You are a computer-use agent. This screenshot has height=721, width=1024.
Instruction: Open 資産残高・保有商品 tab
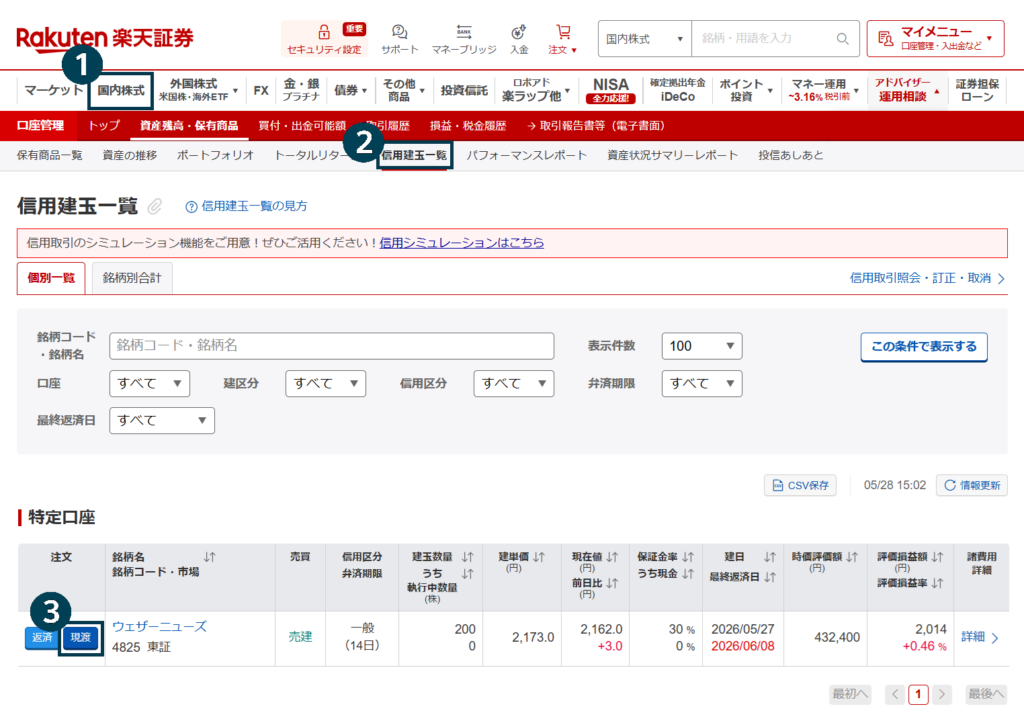(x=189, y=125)
